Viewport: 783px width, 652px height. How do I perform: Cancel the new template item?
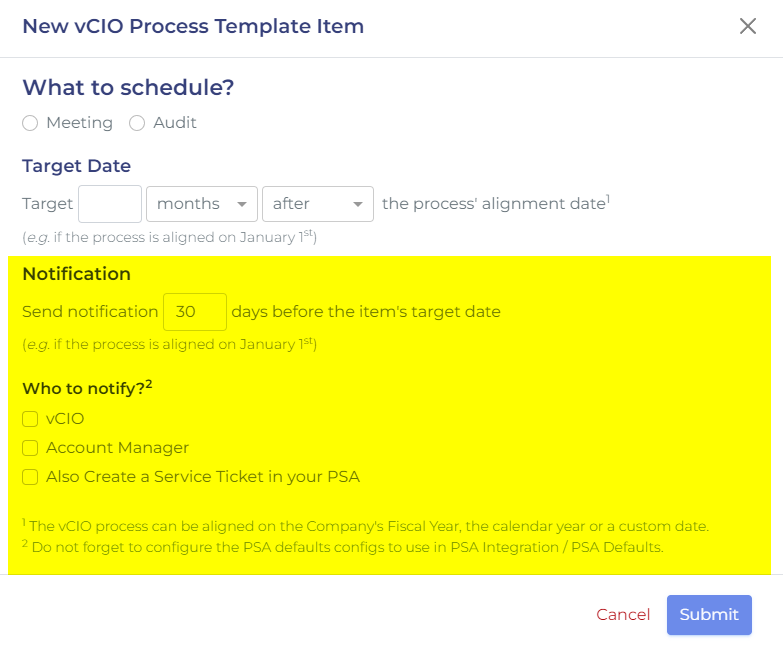(623, 615)
